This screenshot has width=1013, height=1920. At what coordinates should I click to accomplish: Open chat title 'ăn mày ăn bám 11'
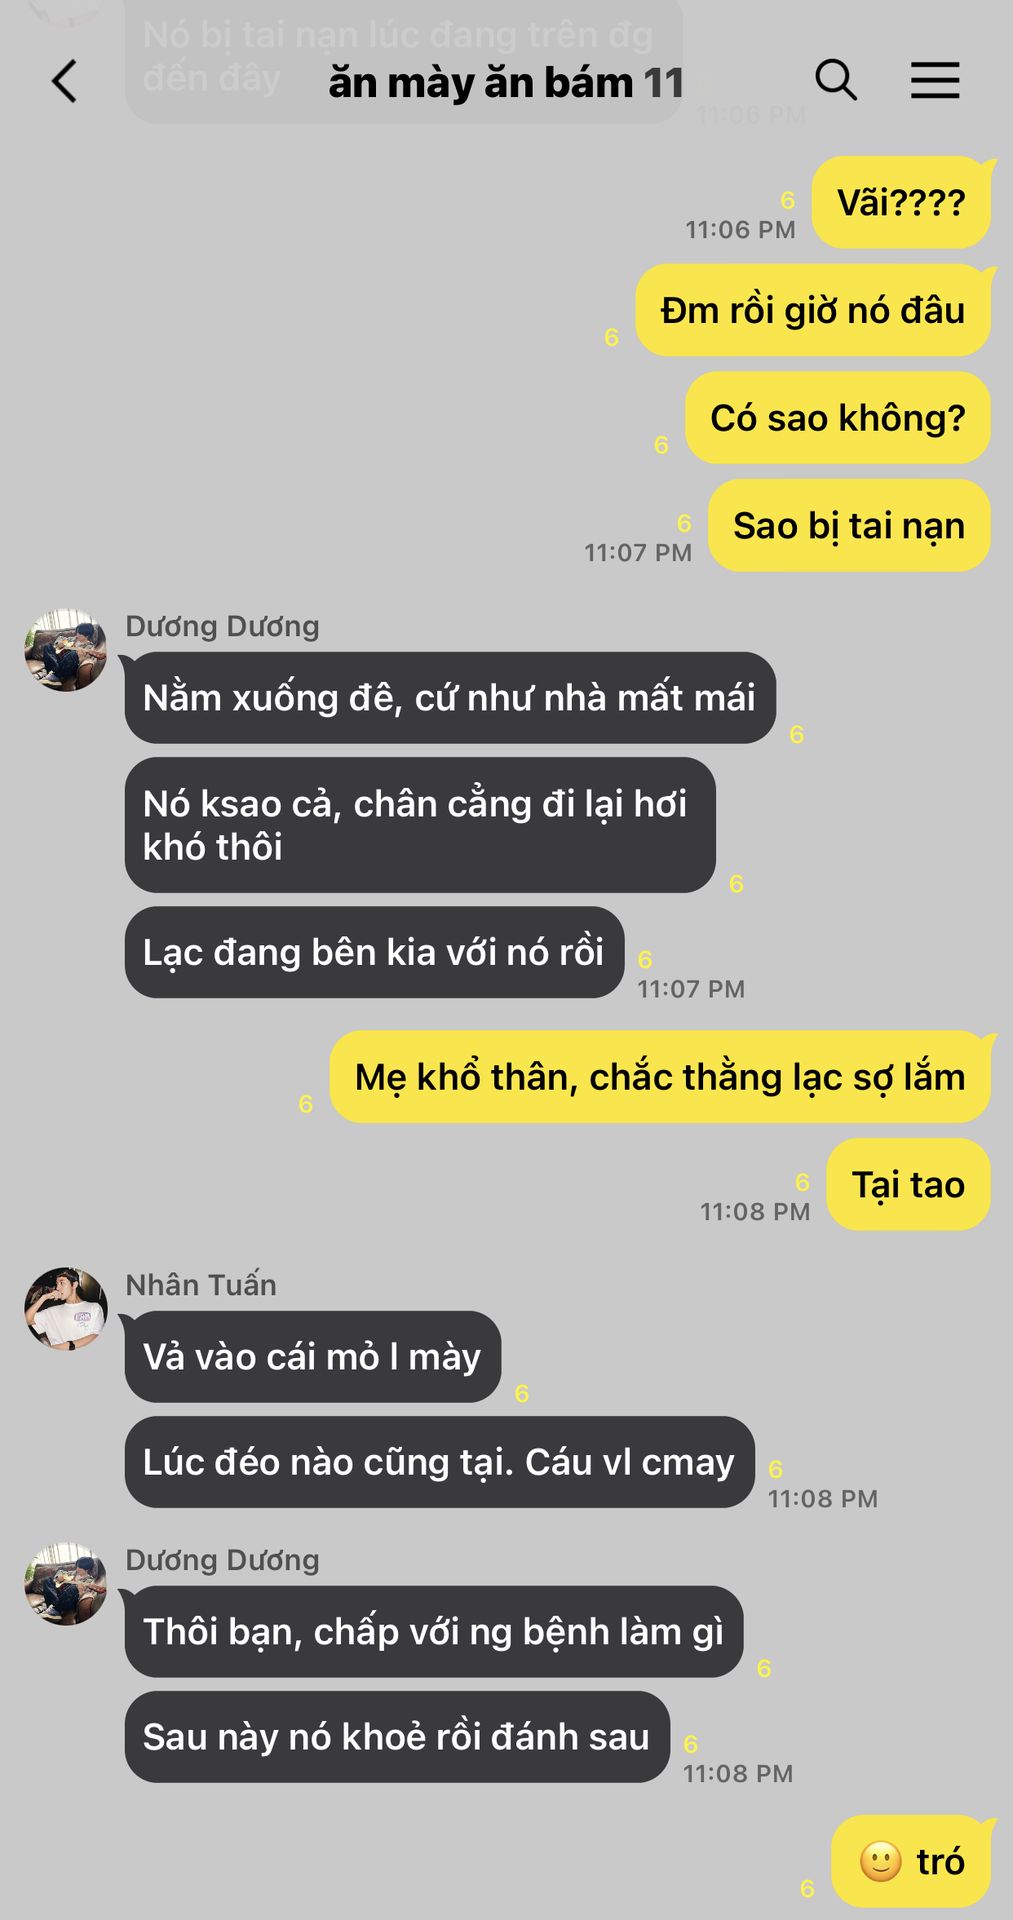pos(506,82)
